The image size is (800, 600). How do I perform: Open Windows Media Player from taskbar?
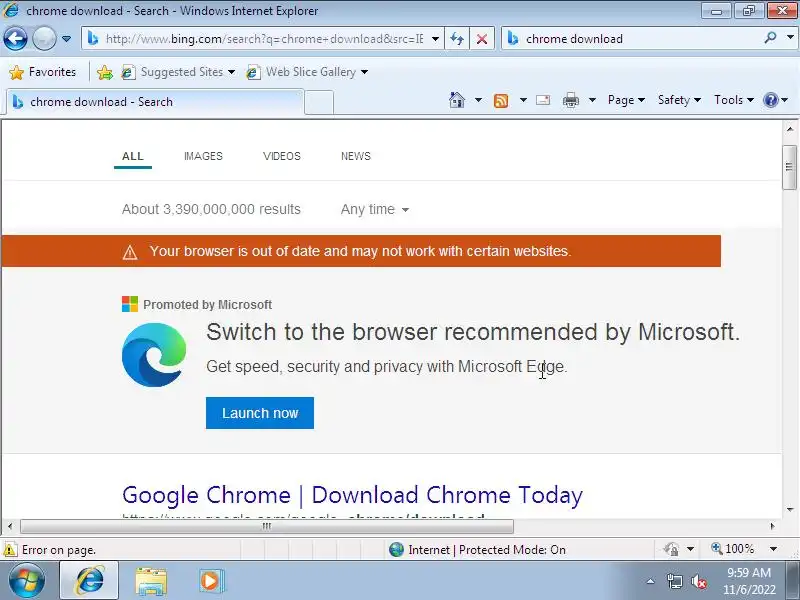coord(211,581)
